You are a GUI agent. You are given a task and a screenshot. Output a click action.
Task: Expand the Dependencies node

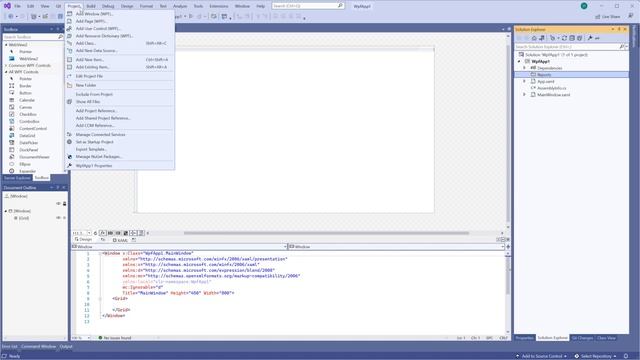pyautogui.click(x=525, y=68)
